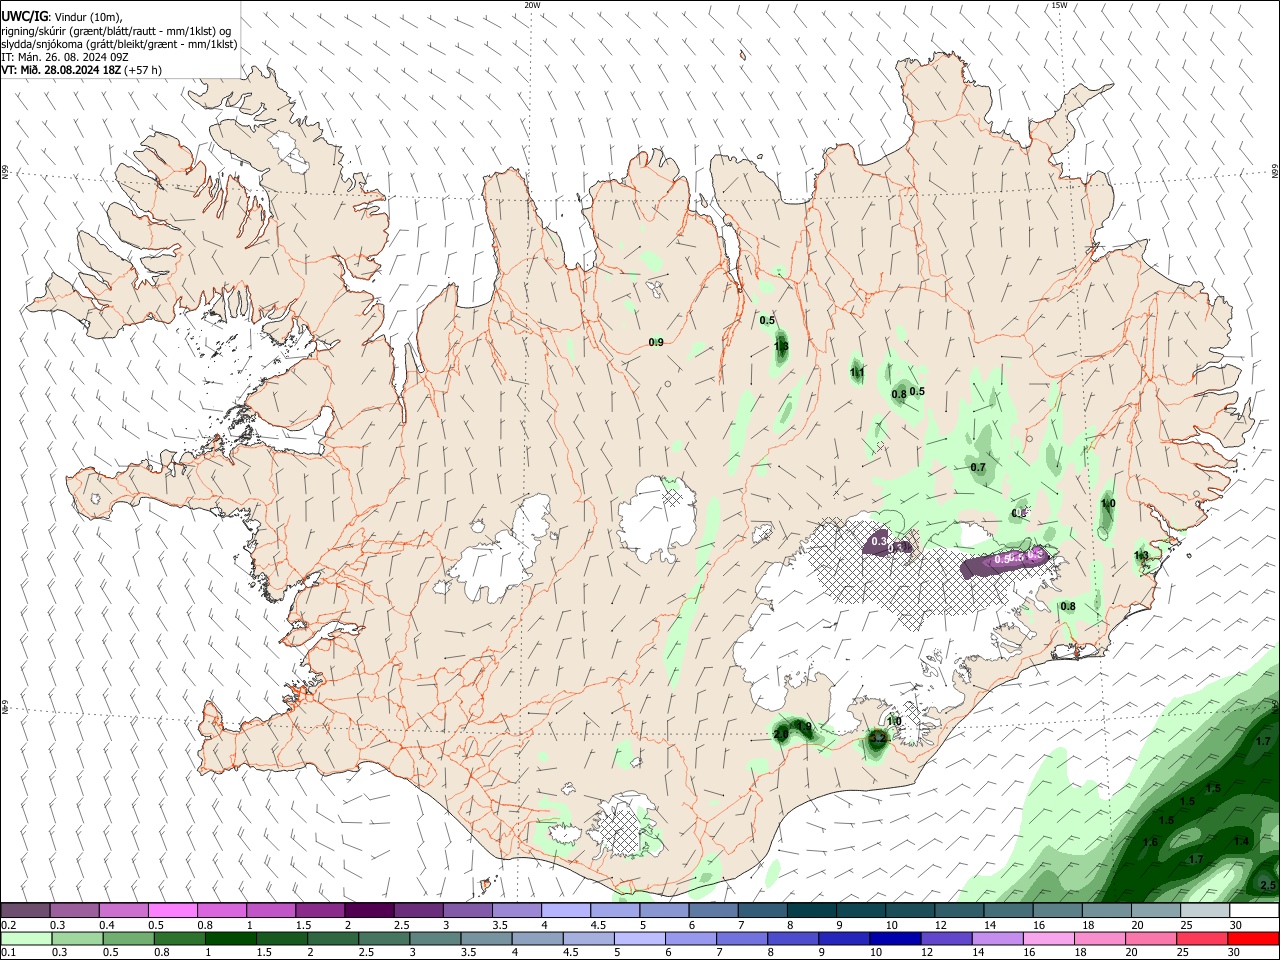Pick the dark purple 0.2 snow legend swatch
The width and height of the screenshot is (1280, 960).
[x=25, y=911]
